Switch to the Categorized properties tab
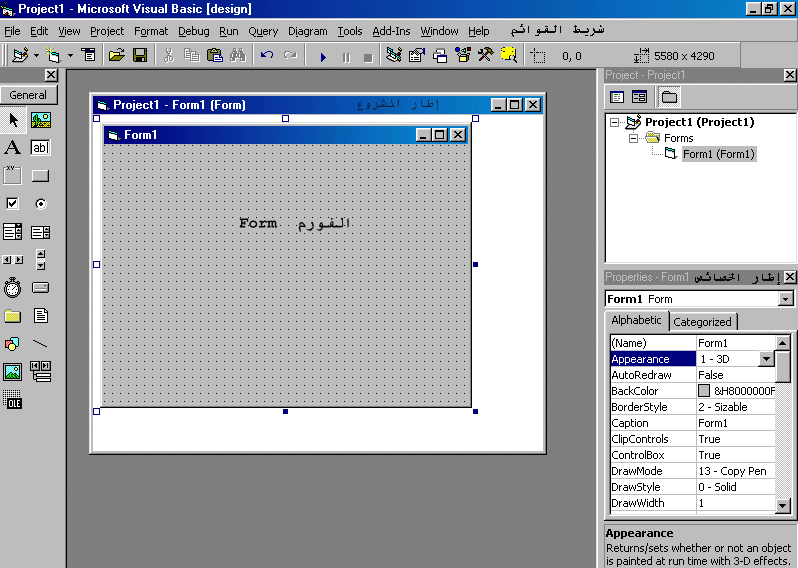 point(702,322)
